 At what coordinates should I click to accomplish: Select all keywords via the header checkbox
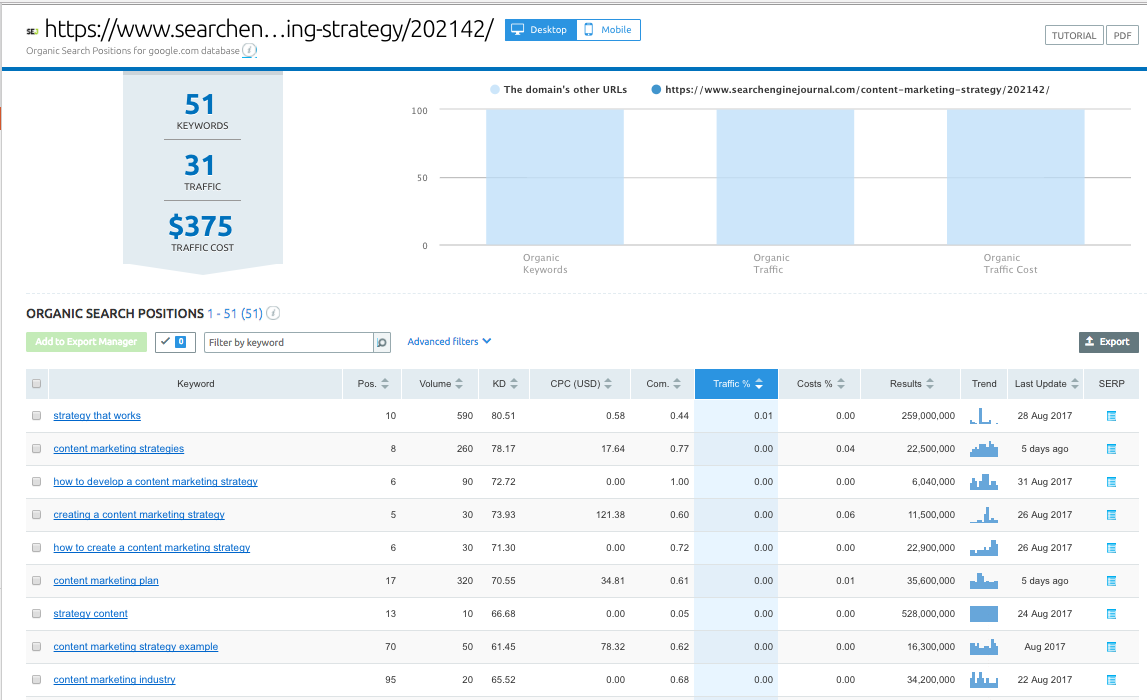point(36,383)
